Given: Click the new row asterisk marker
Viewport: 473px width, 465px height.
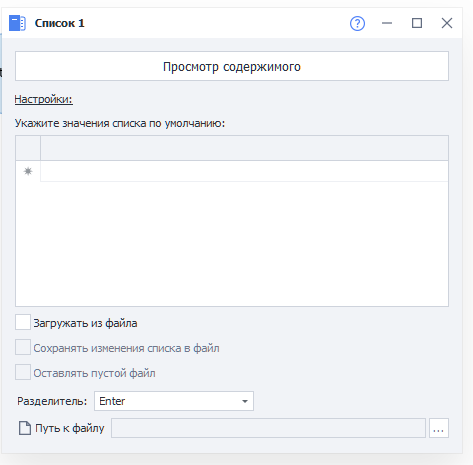Looking at the screenshot, I should pyautogui.click(x=28, y=171).
